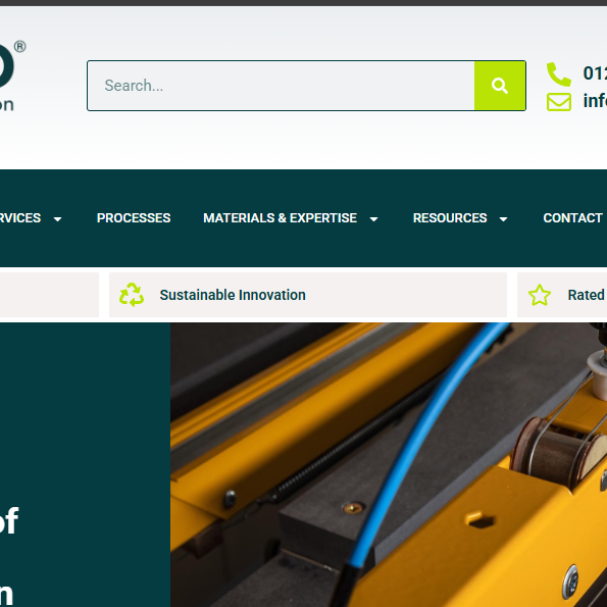Click the green star outline icon
Image resolution: width=607 pixels, height=607 pixels.
click(539, 295)
